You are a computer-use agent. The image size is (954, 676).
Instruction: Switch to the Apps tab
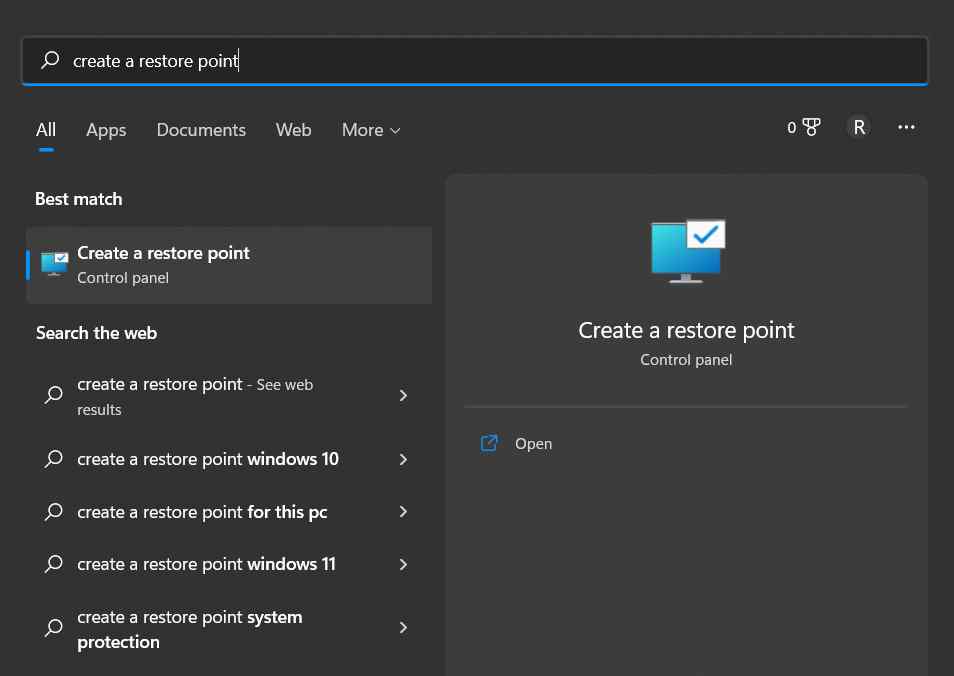coord(106,130)
